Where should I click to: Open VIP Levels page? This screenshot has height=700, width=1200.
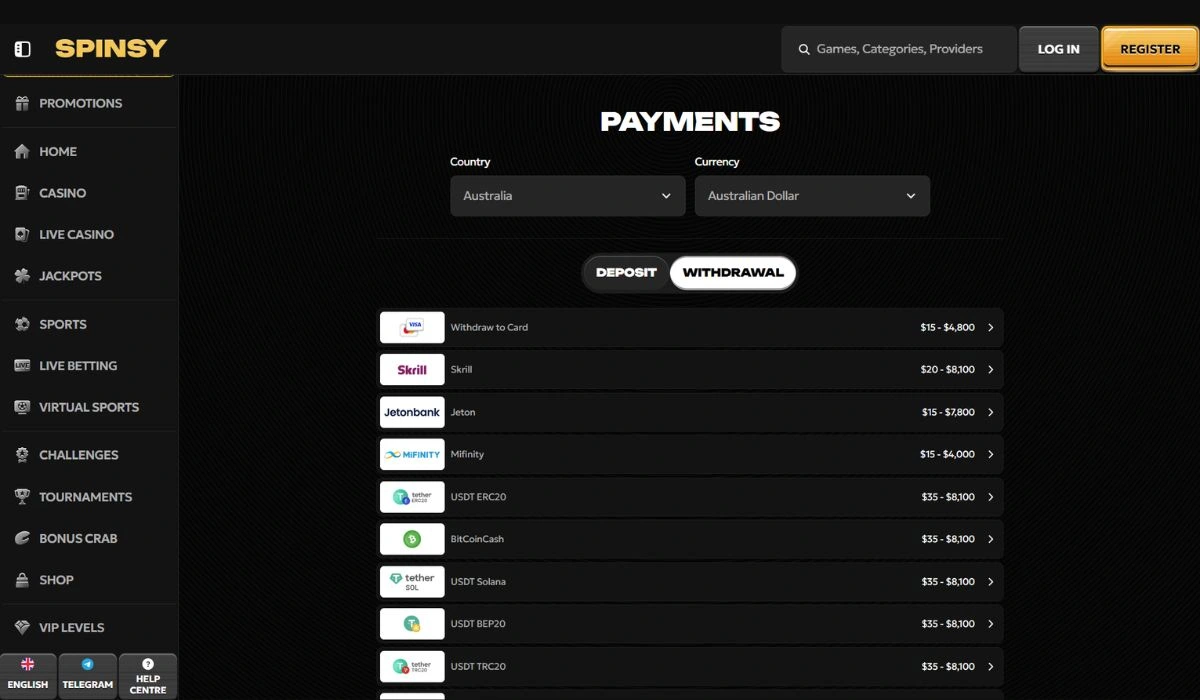click(71, 628)
